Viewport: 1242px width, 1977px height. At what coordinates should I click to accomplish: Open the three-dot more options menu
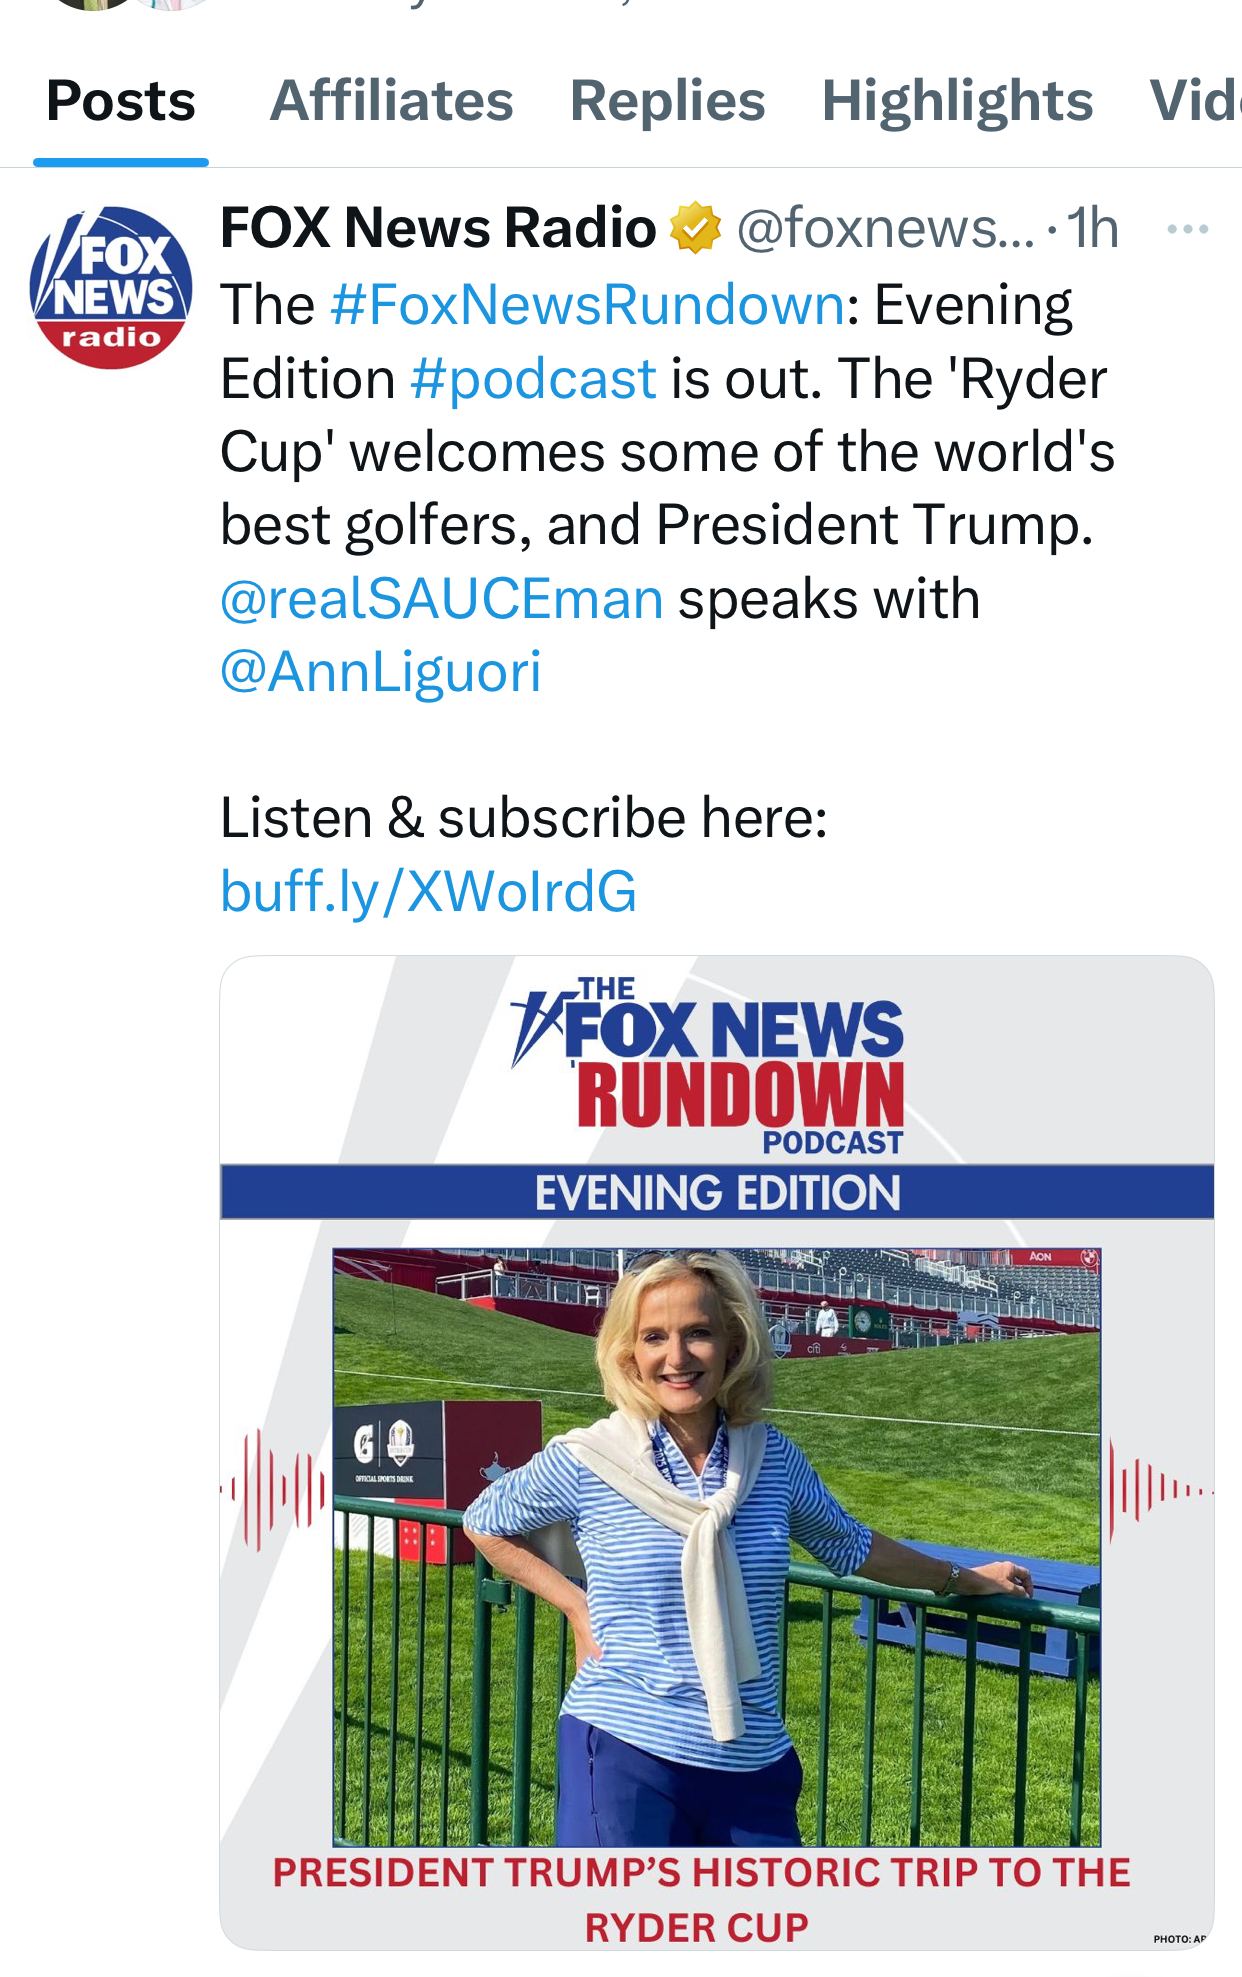click(1188, 229)
